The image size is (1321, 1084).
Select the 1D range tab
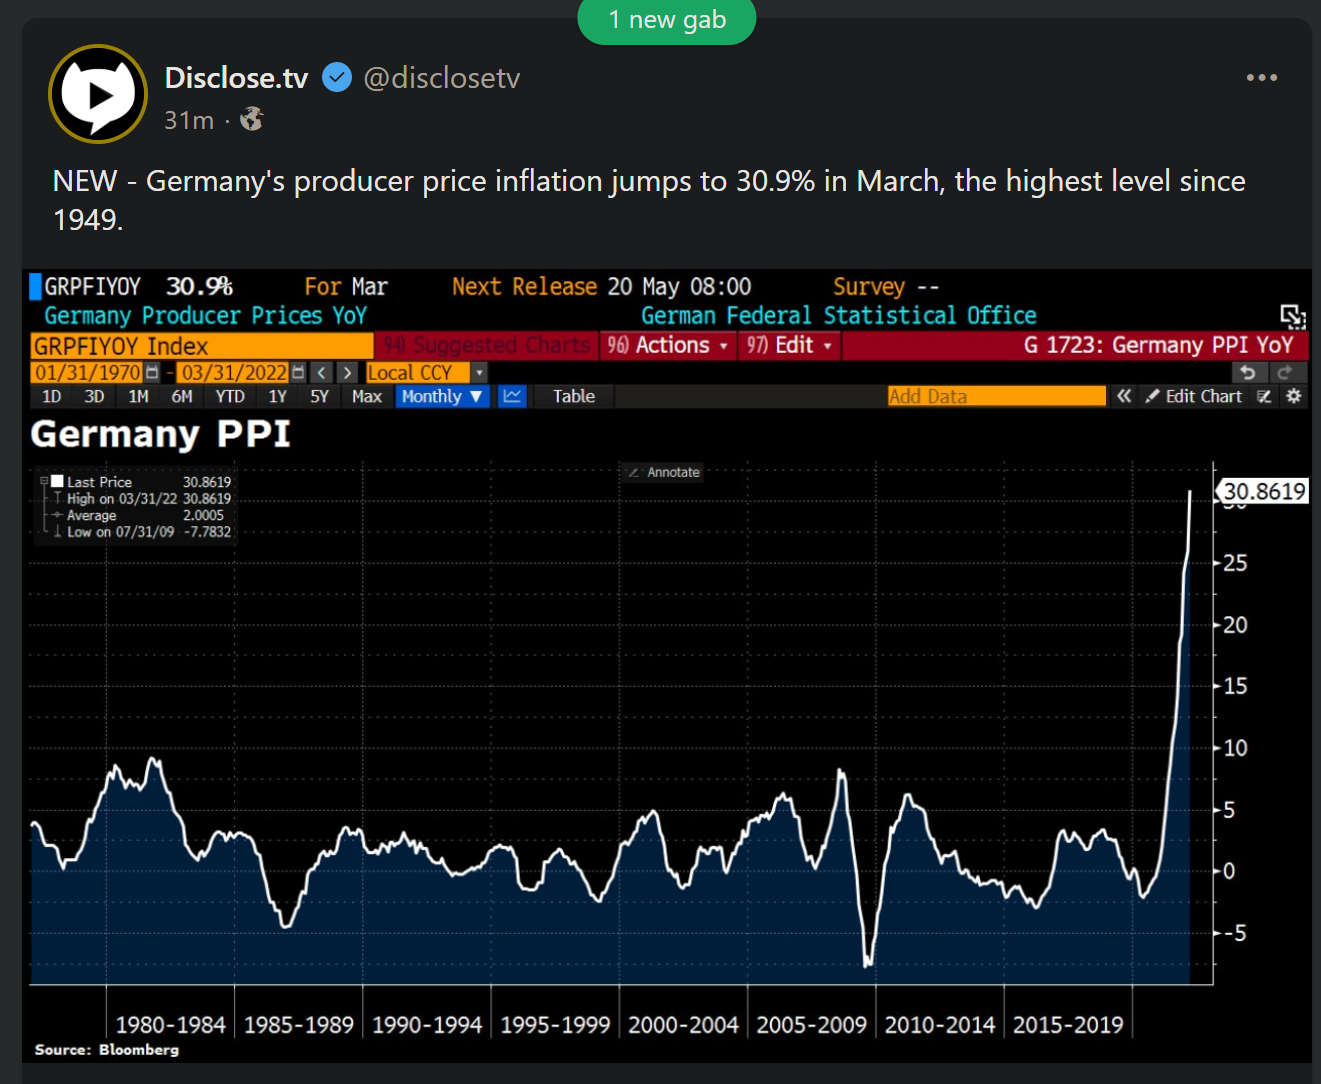click(x=52, y=396)
